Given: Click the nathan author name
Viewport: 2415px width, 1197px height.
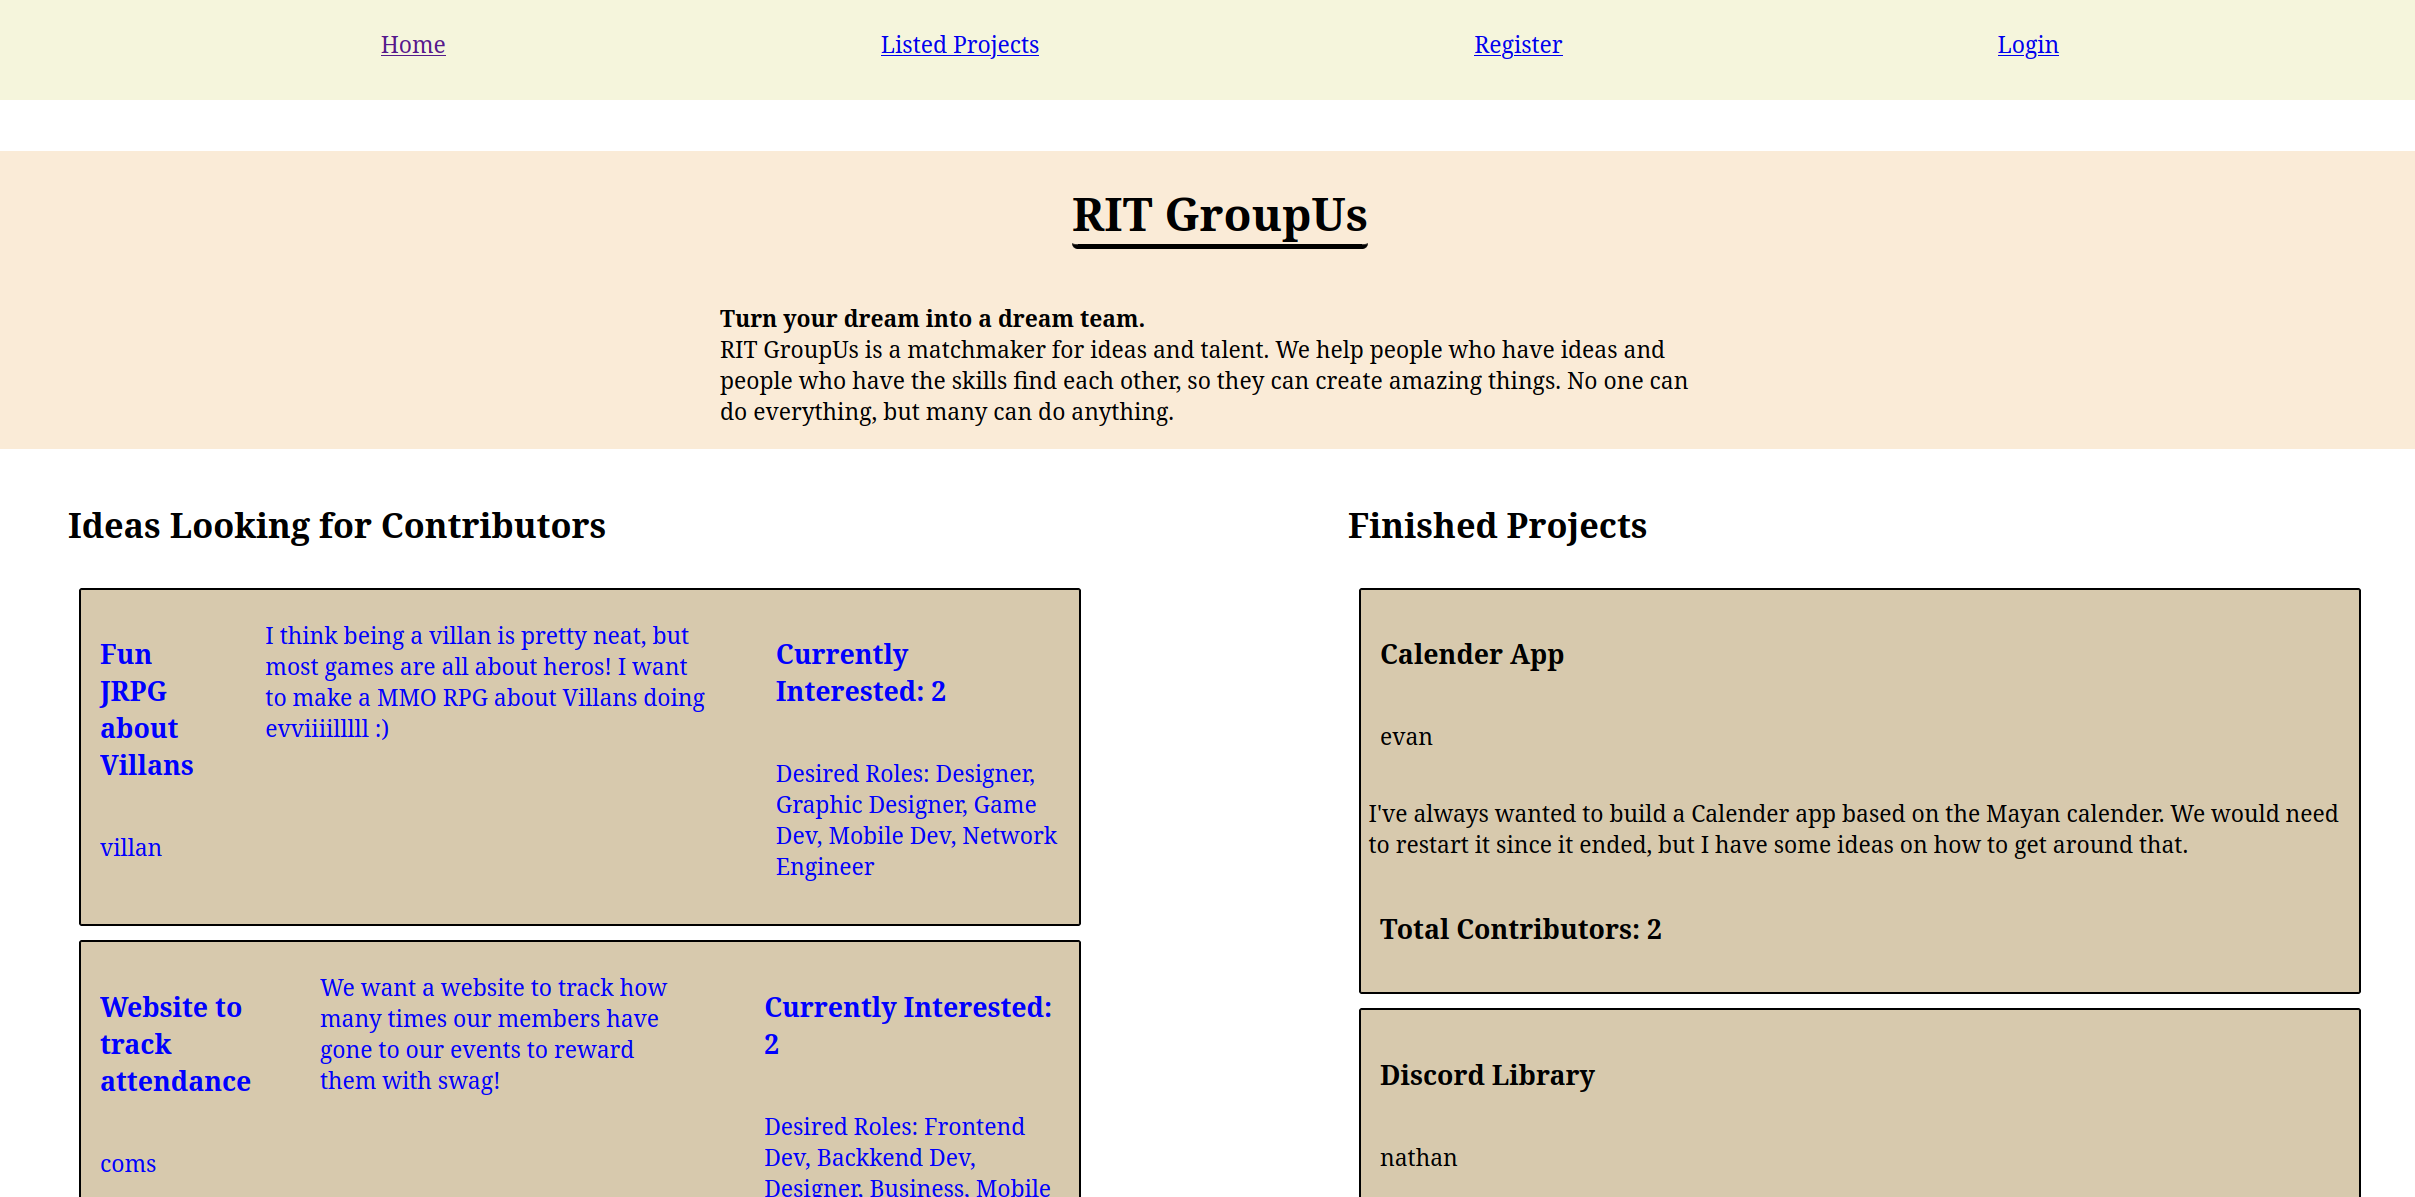Looking at the screenshot, I should click(1418, 1158).
